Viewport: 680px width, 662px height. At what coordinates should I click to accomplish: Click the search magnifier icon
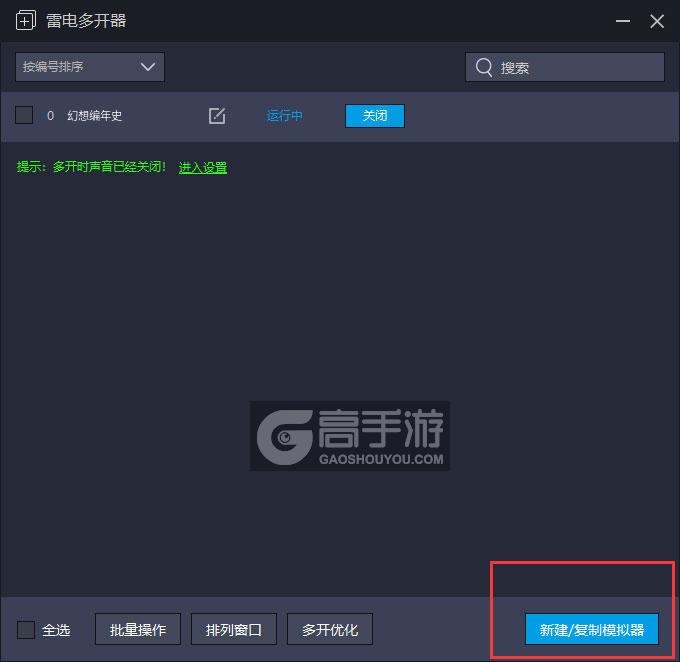pos(484,67)
